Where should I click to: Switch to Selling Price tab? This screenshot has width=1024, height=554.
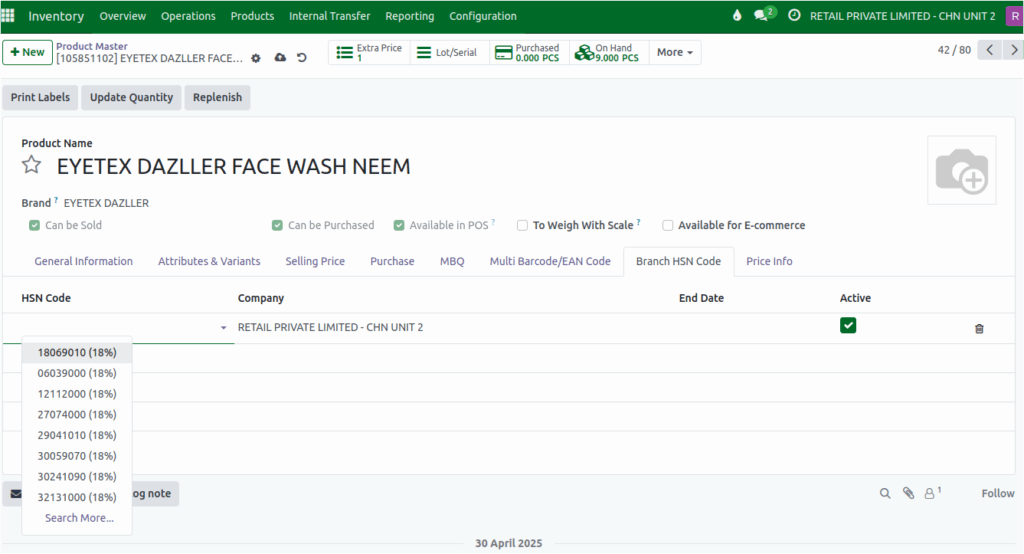point(315,261)
